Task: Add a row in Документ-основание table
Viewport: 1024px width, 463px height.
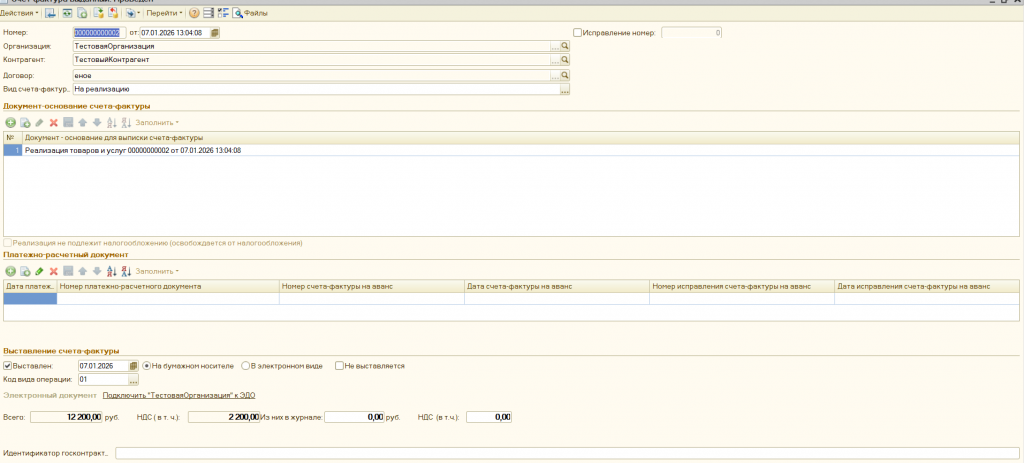Action: point(10,123)
